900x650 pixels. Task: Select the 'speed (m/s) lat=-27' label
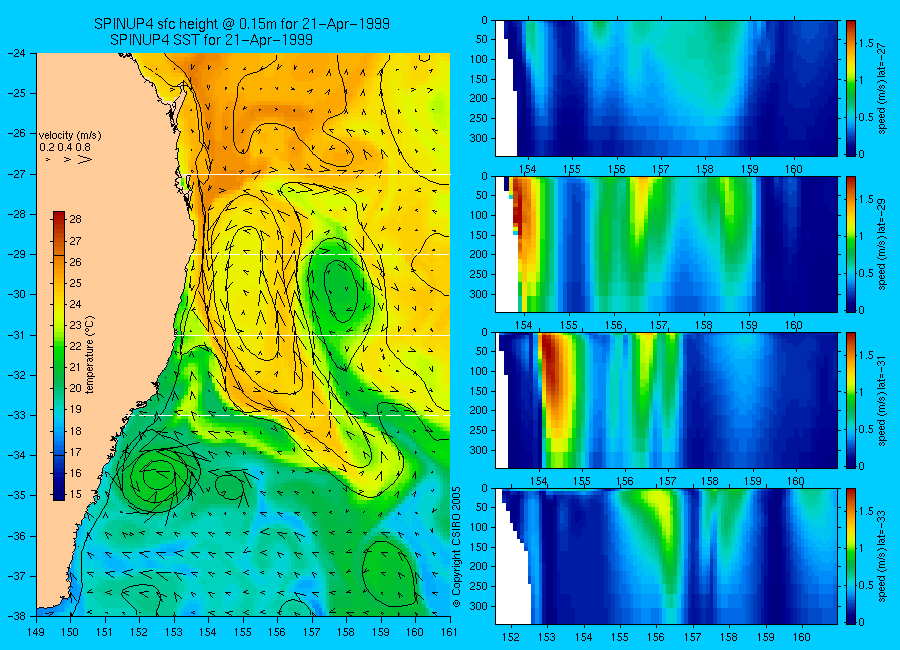pos(883,89)
